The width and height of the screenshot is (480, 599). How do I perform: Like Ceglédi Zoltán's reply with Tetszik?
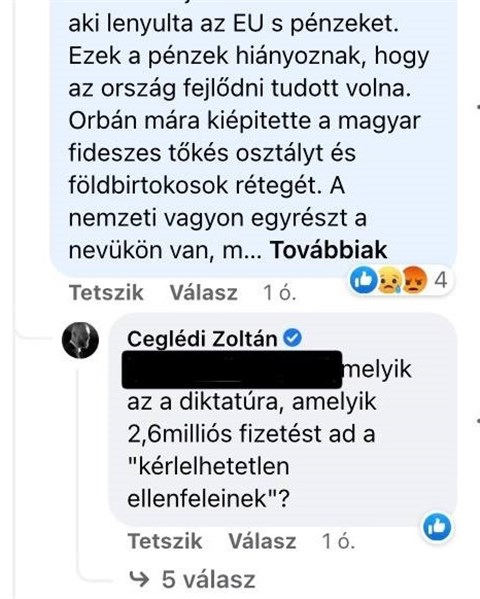[165, 541]
